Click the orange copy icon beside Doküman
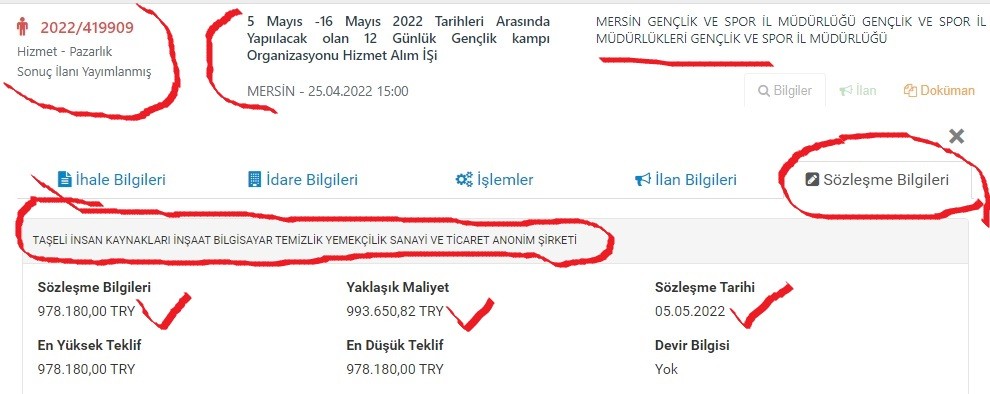Image resolution: width=990 pixels, height=394 pixels. click(x=910, y=91)
